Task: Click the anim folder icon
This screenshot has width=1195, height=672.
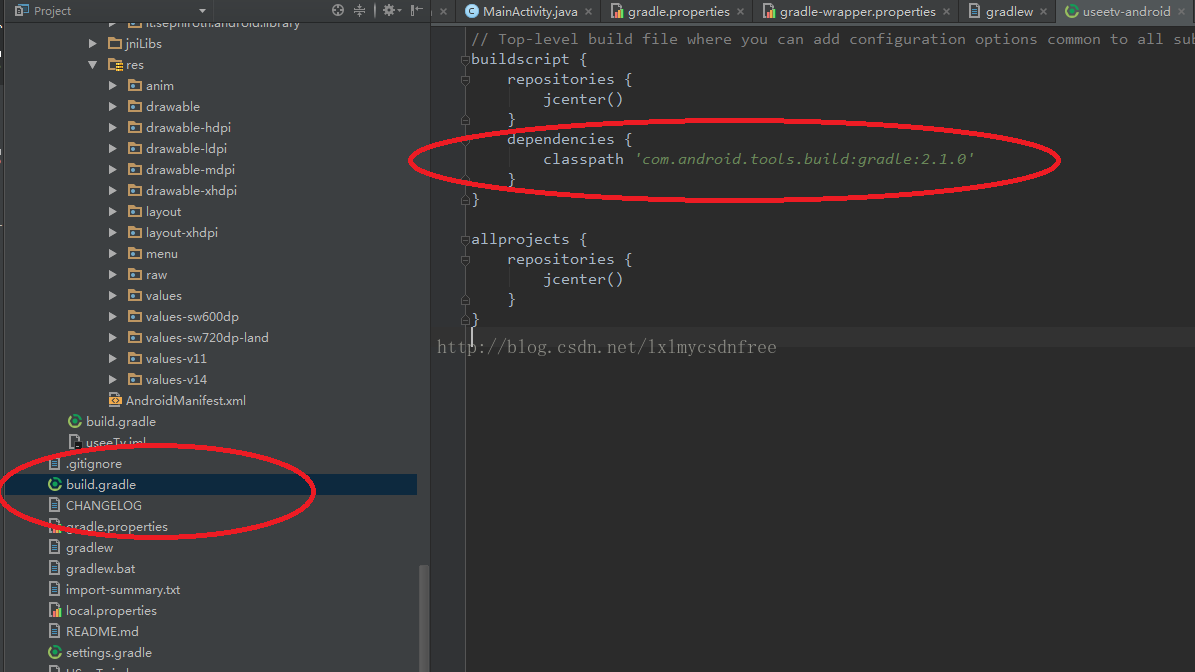Action: click(135, 85)
